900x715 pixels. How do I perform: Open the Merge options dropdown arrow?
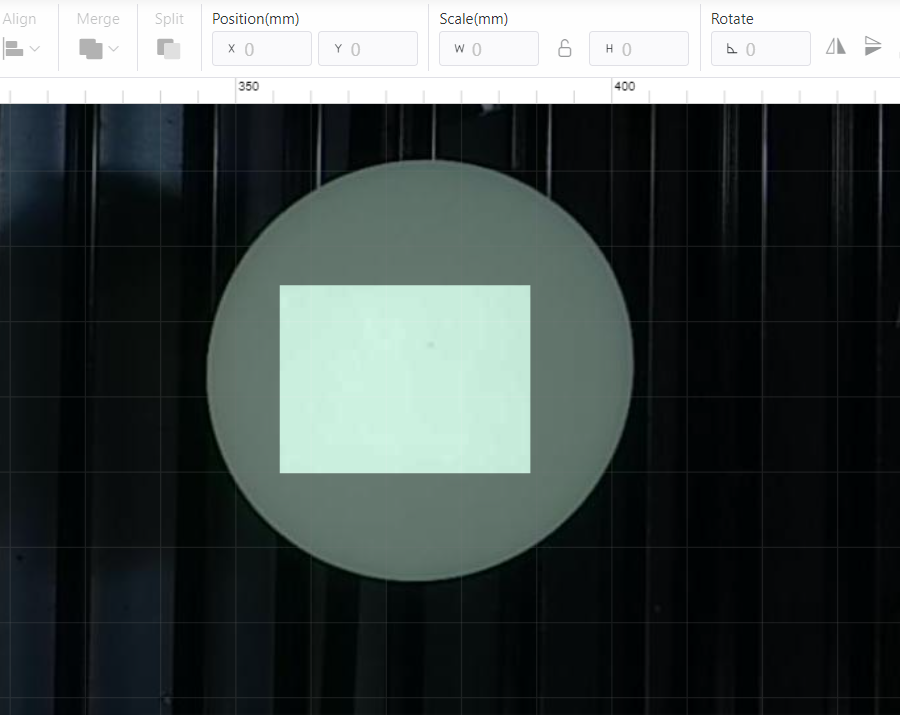(x=114, y=49)
